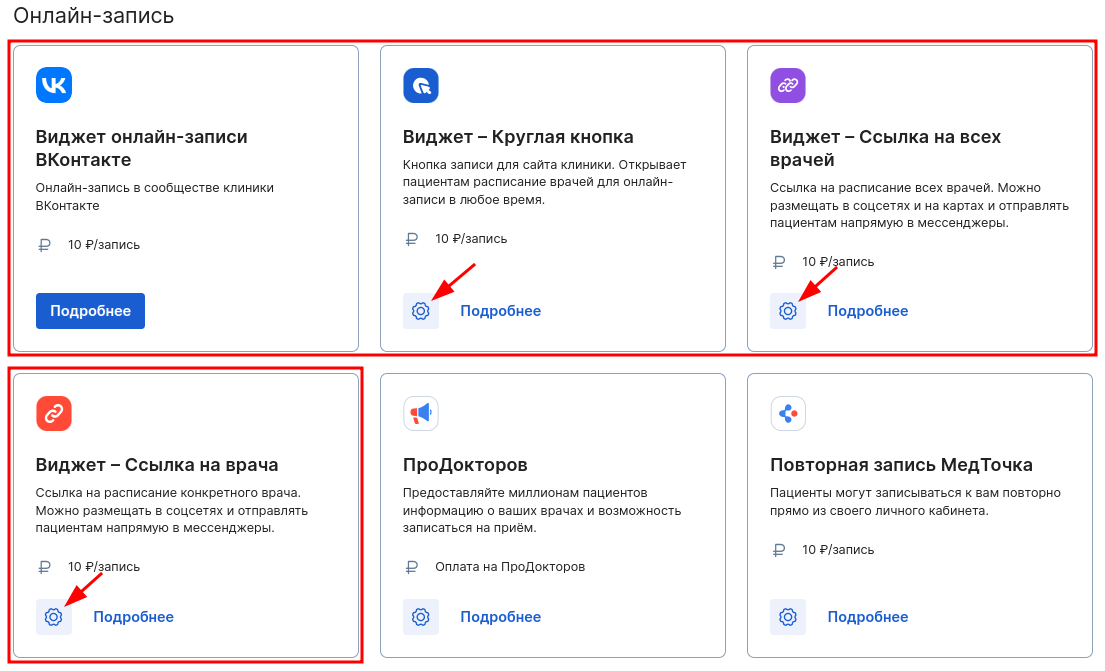Viewport: 1105px width, 671px height.
Task: Open settings gear for Повторная запись МедТочка
Action: 788,617
